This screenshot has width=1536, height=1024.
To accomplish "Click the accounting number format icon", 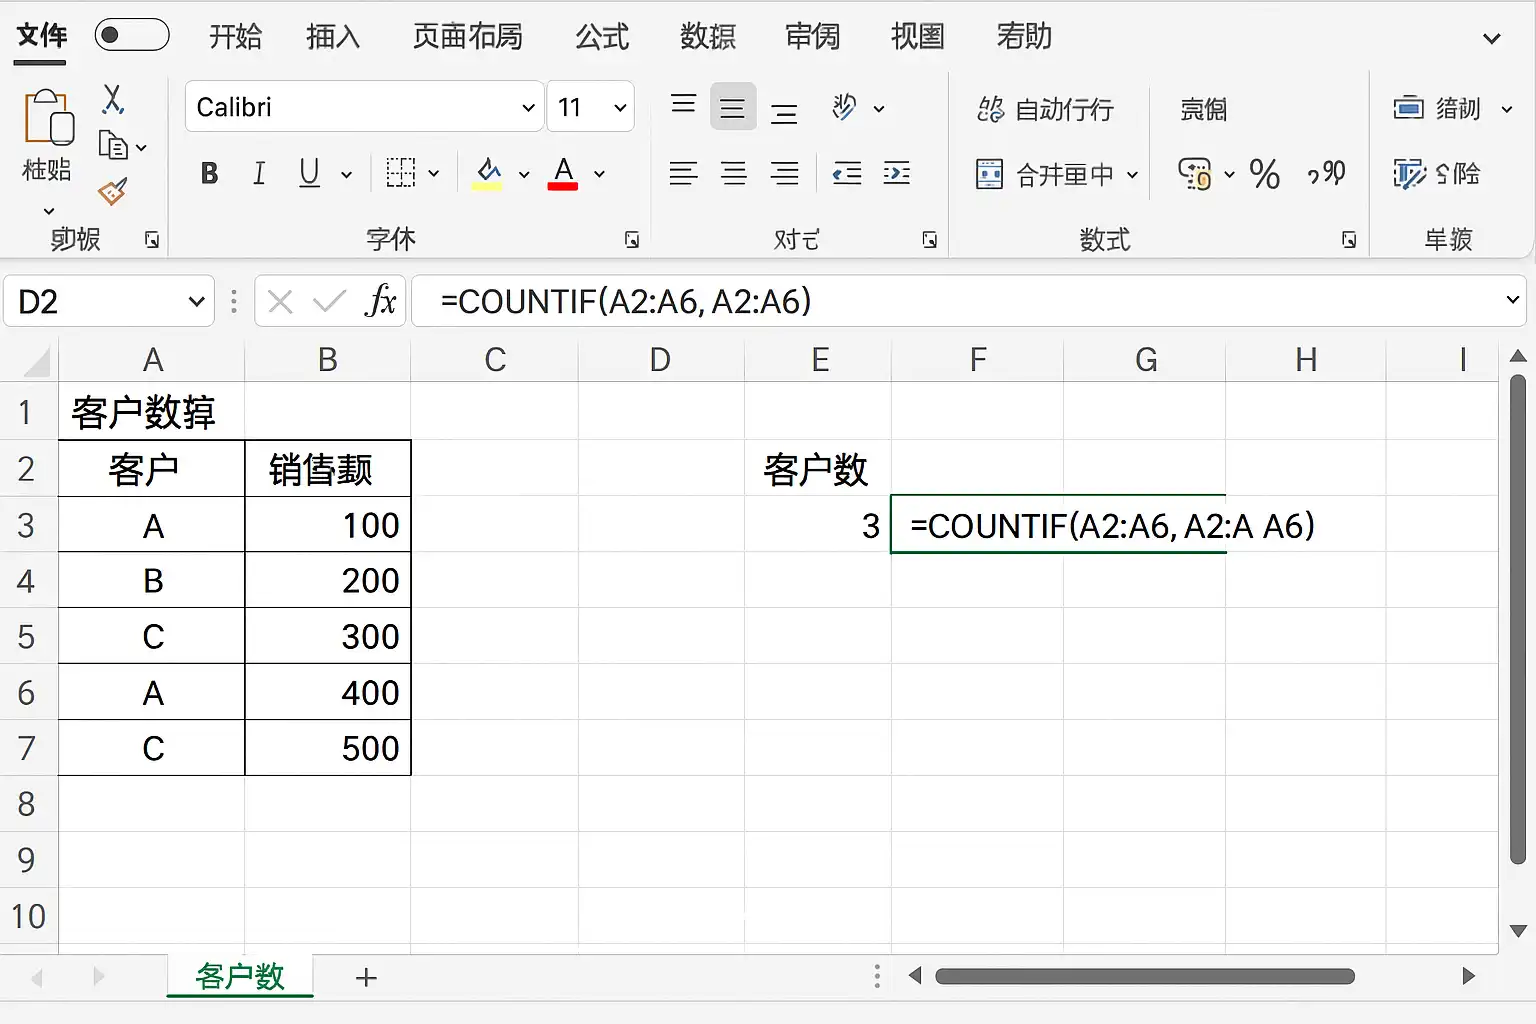I will click(1199, 174).
